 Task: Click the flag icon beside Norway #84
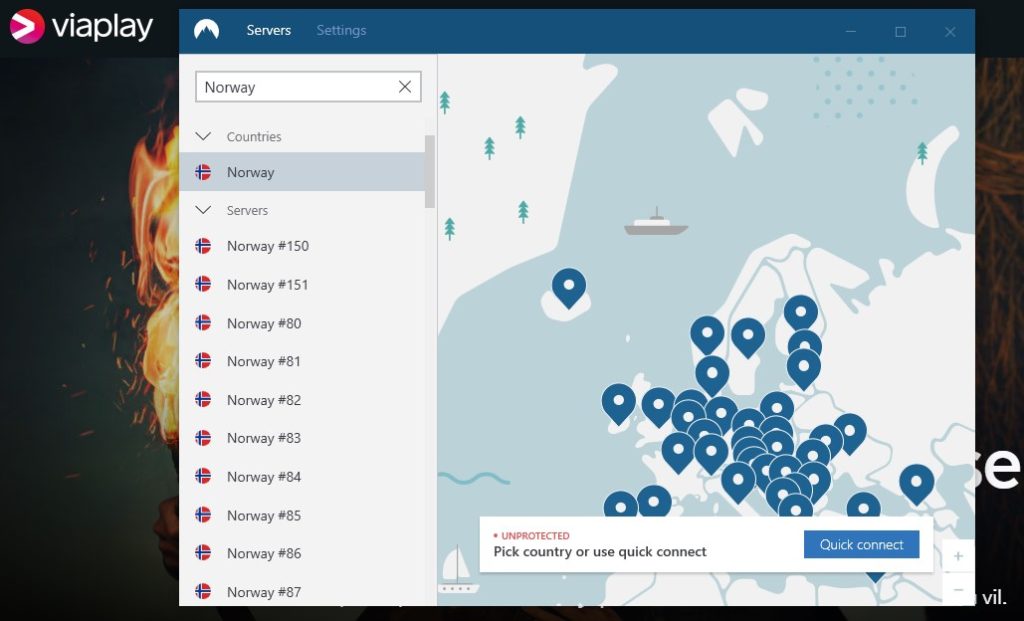(x=203, y=476)
